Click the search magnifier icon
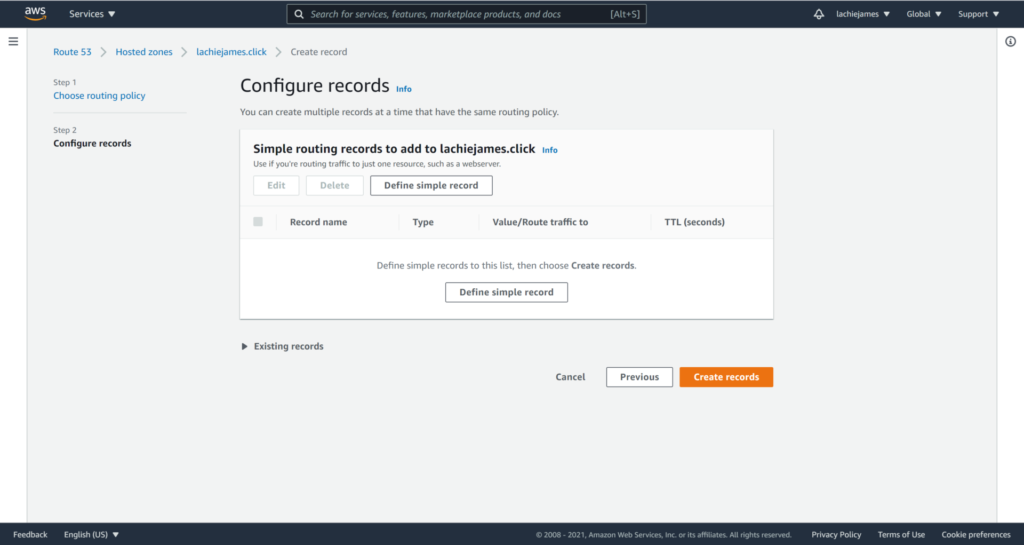The height and width of the screenshot is (545, 1024). [298, 14]
